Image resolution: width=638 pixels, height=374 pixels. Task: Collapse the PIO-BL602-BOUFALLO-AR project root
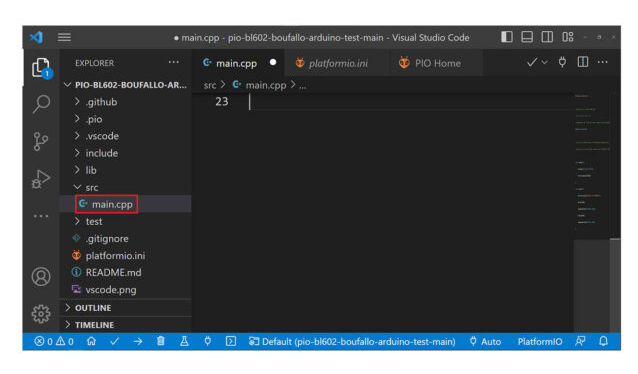pos(125,85)
